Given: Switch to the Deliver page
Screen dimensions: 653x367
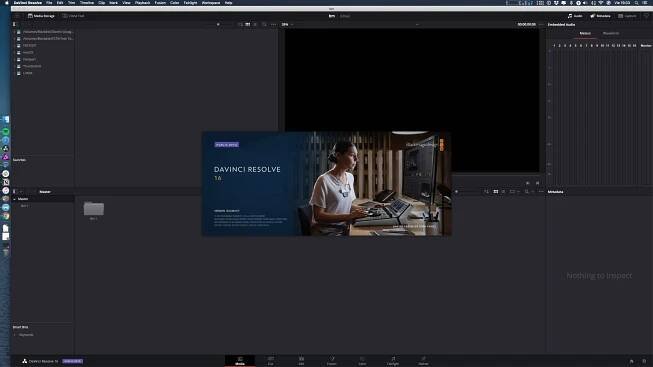Looking at the screenshot, I should click(423, 361).
